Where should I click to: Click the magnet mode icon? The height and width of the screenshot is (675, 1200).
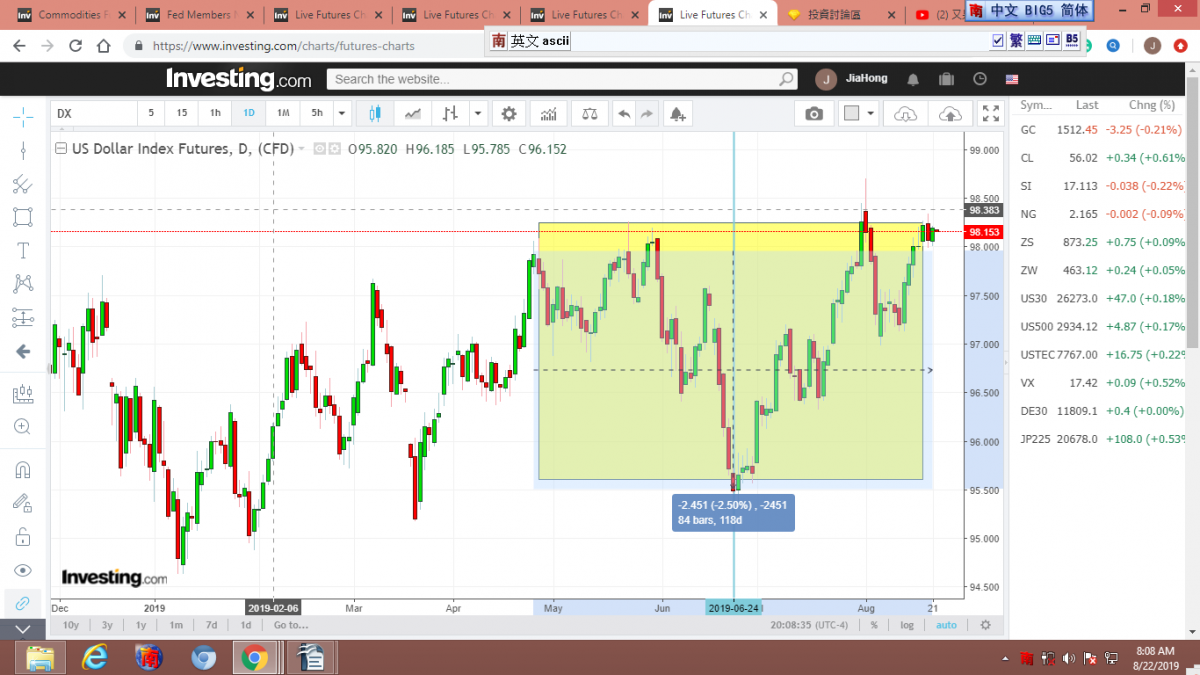click(23, 469)
